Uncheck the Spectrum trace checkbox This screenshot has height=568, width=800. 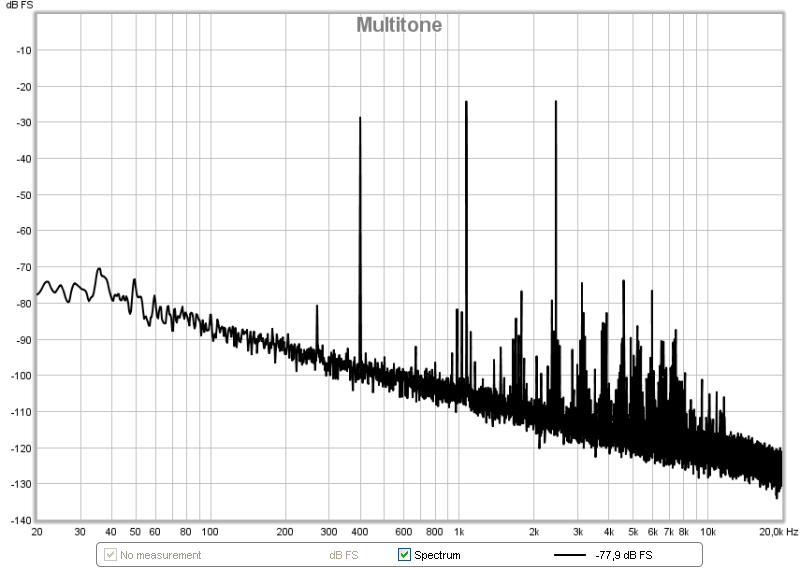[404, 554]
